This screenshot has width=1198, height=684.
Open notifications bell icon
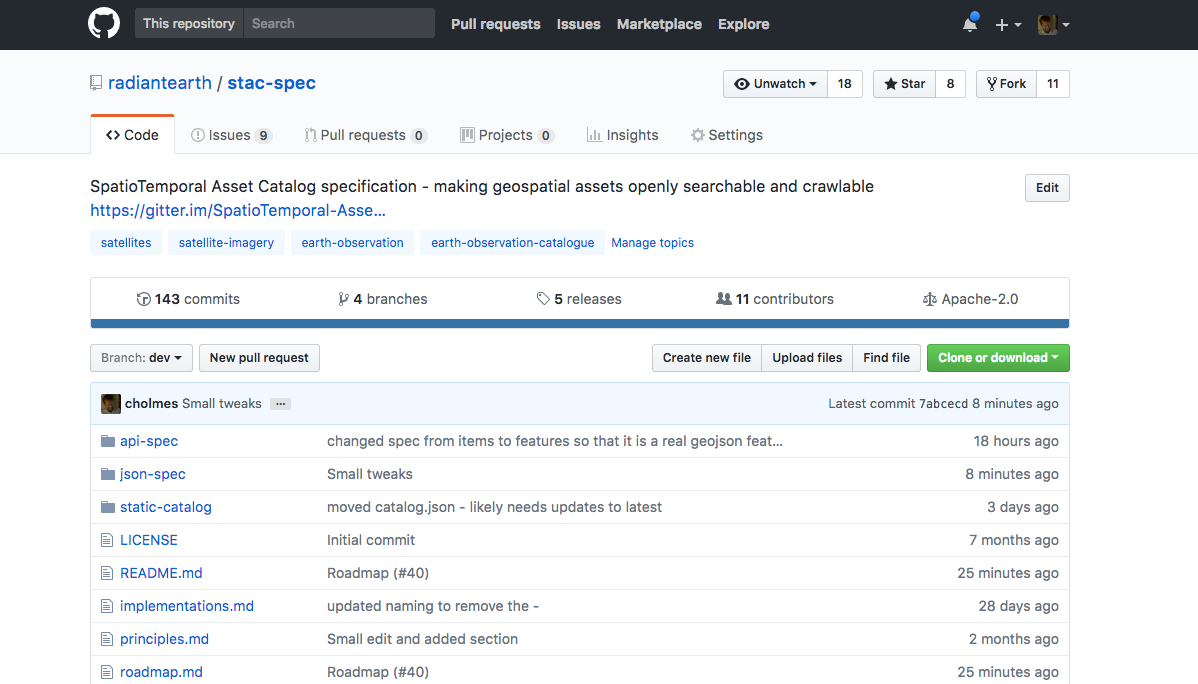(970, 24)
